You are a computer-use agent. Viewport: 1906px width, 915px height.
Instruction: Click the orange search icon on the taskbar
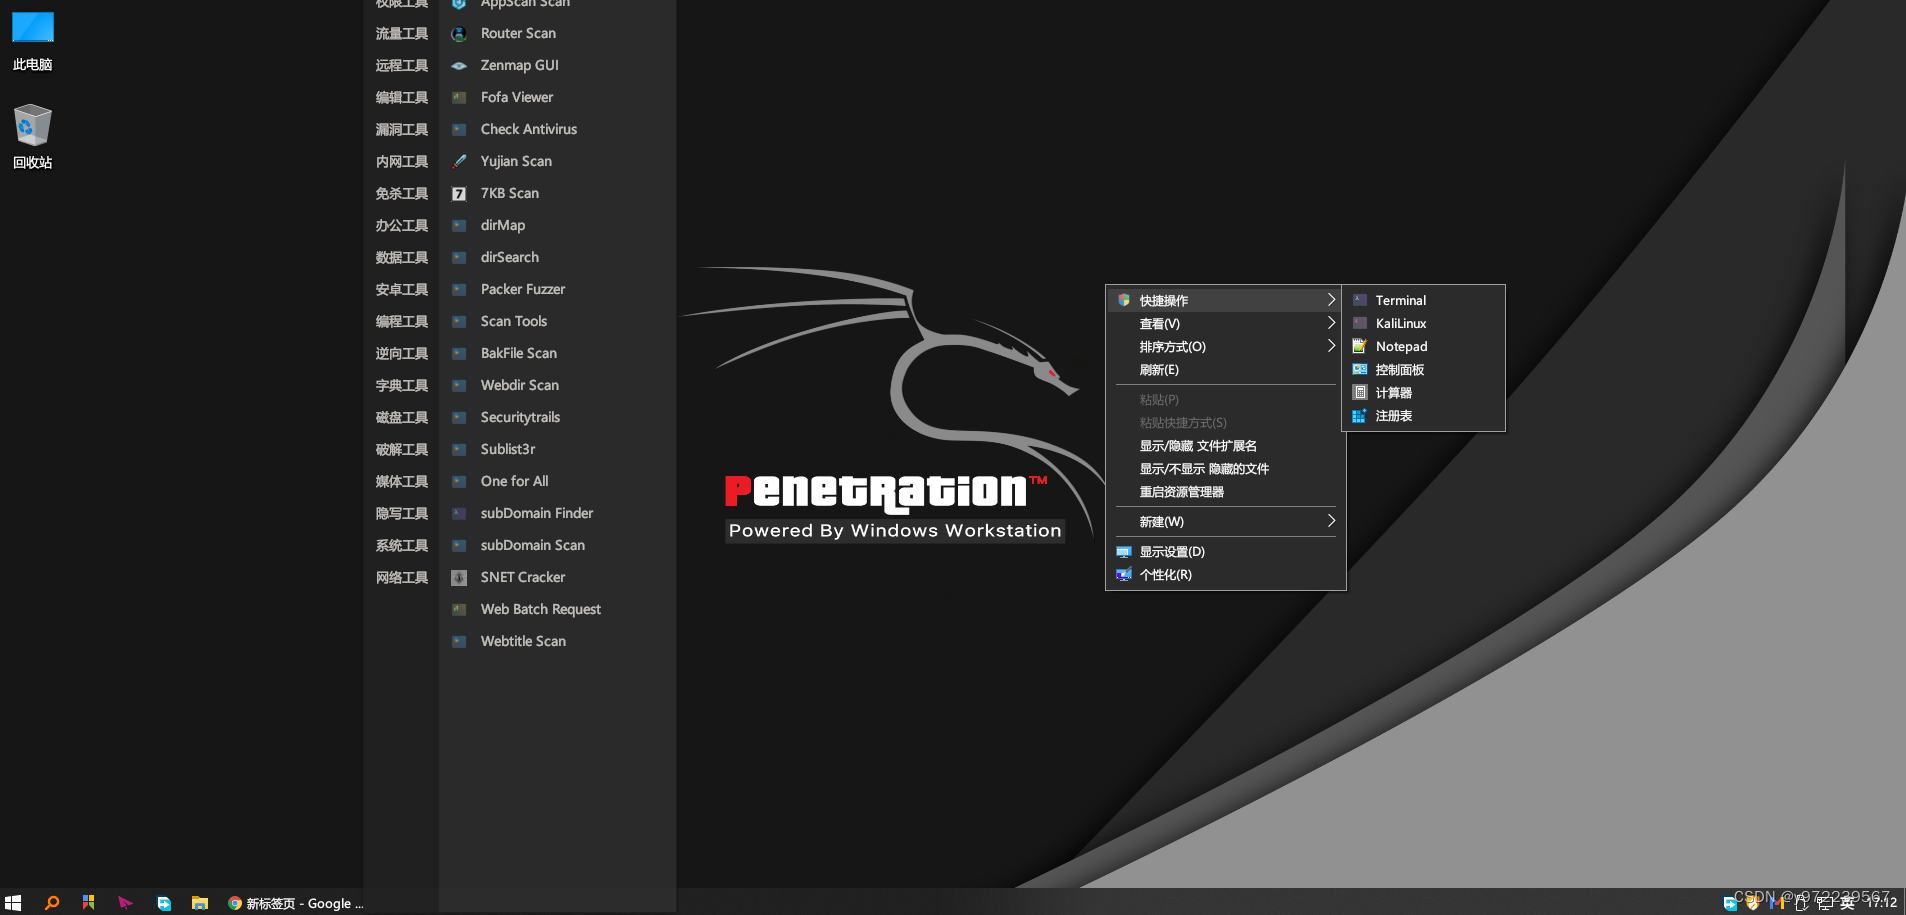[x=52, y=903]
